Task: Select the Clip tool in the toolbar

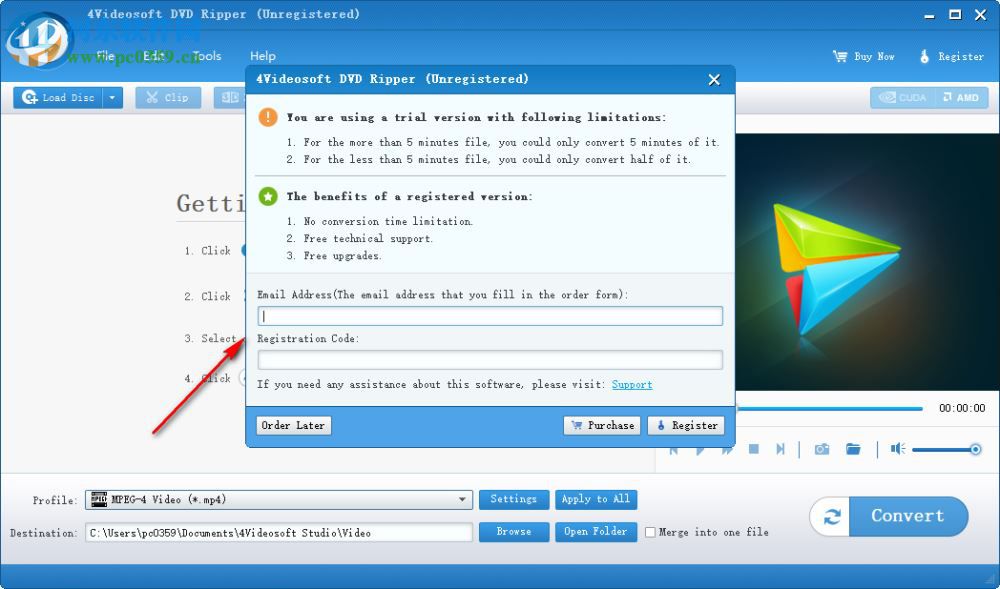Action: click(x=168, y=97)
